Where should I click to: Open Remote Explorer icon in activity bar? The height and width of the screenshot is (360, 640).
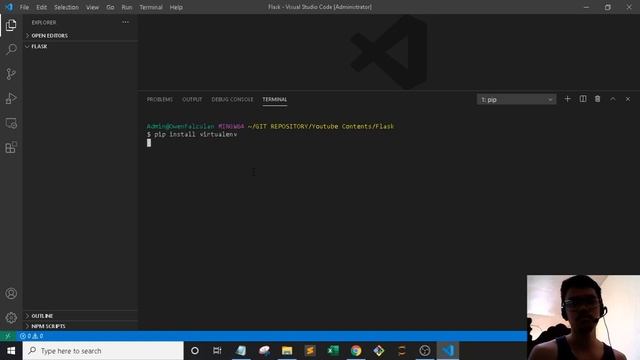[11, 123]
